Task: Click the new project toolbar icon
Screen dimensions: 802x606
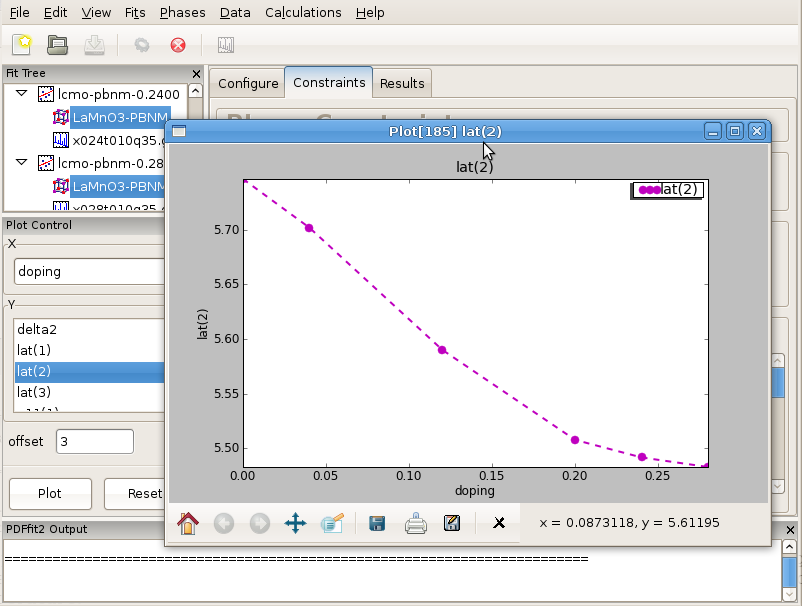Action: pyautogui.click(x=23, y=44)
